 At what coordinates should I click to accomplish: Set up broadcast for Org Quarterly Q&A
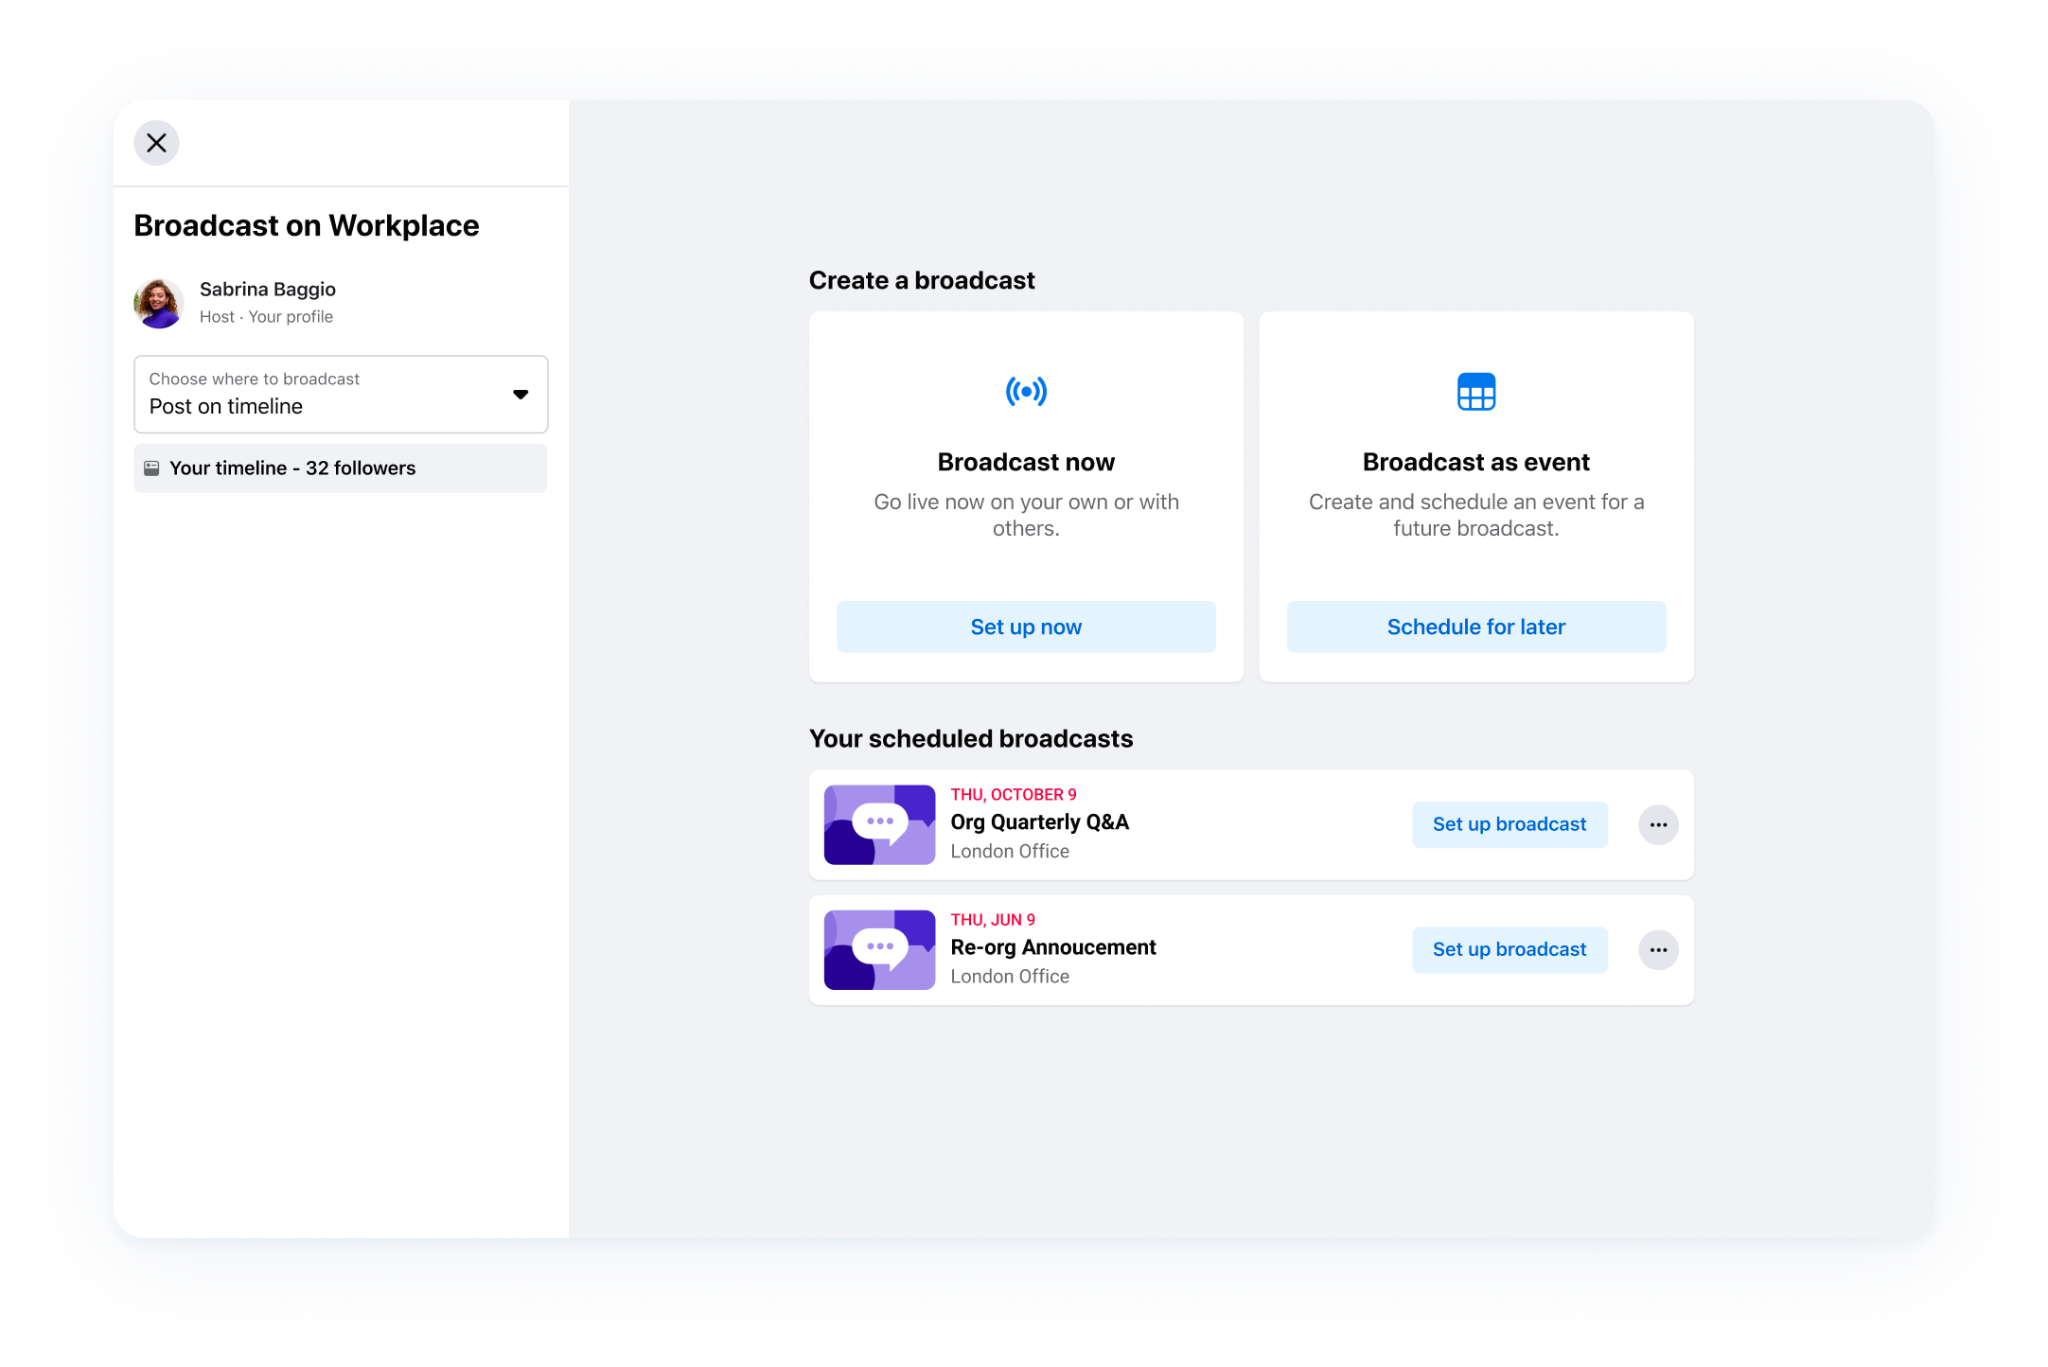pyautogui.click(x=1510, y=824)
